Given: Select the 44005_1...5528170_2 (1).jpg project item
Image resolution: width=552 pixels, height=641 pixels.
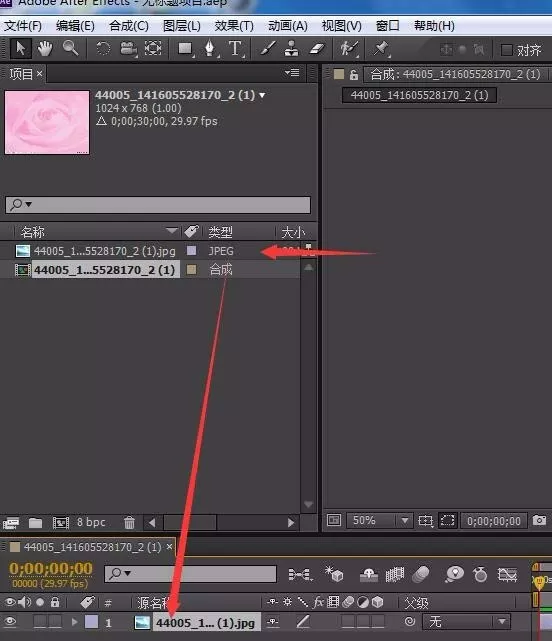Looking at the screenshot, I should click(105, 251).
